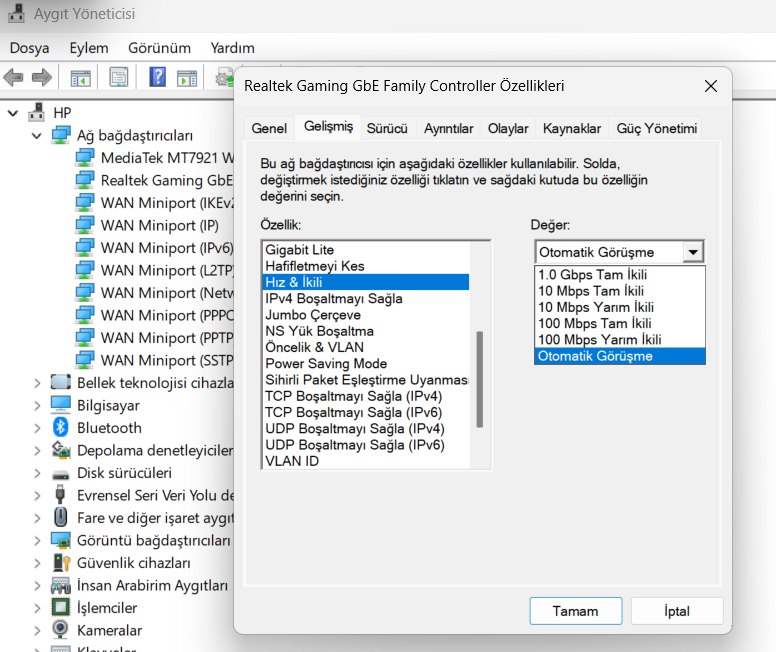Click the WAN Miniport (IP) adapter icon

click(85, 225)
